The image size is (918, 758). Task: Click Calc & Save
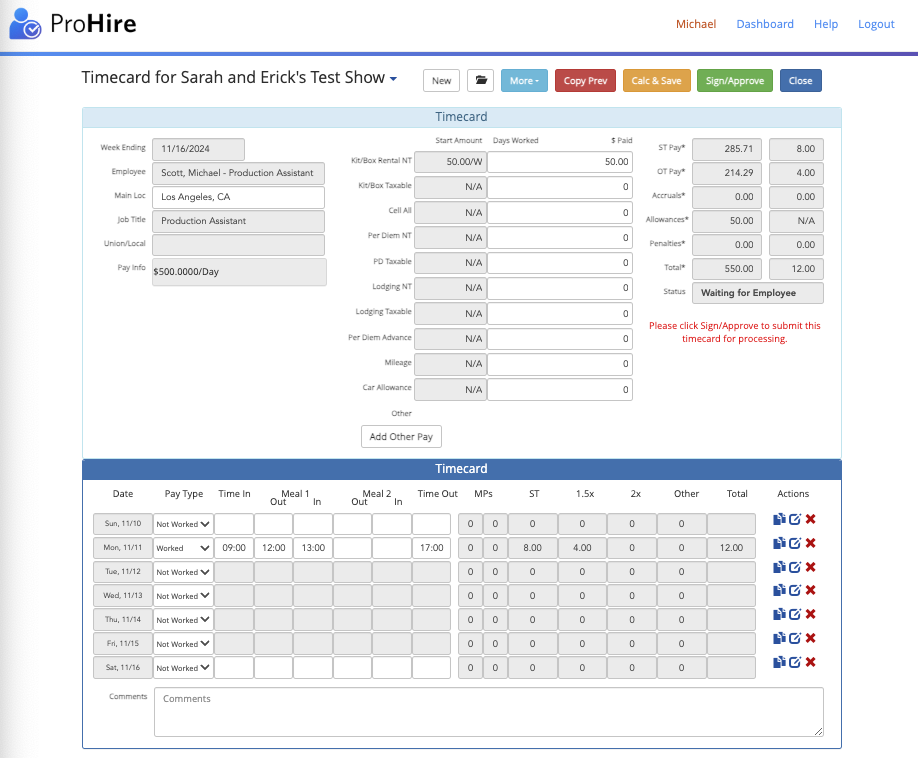[x=656, y=81]
